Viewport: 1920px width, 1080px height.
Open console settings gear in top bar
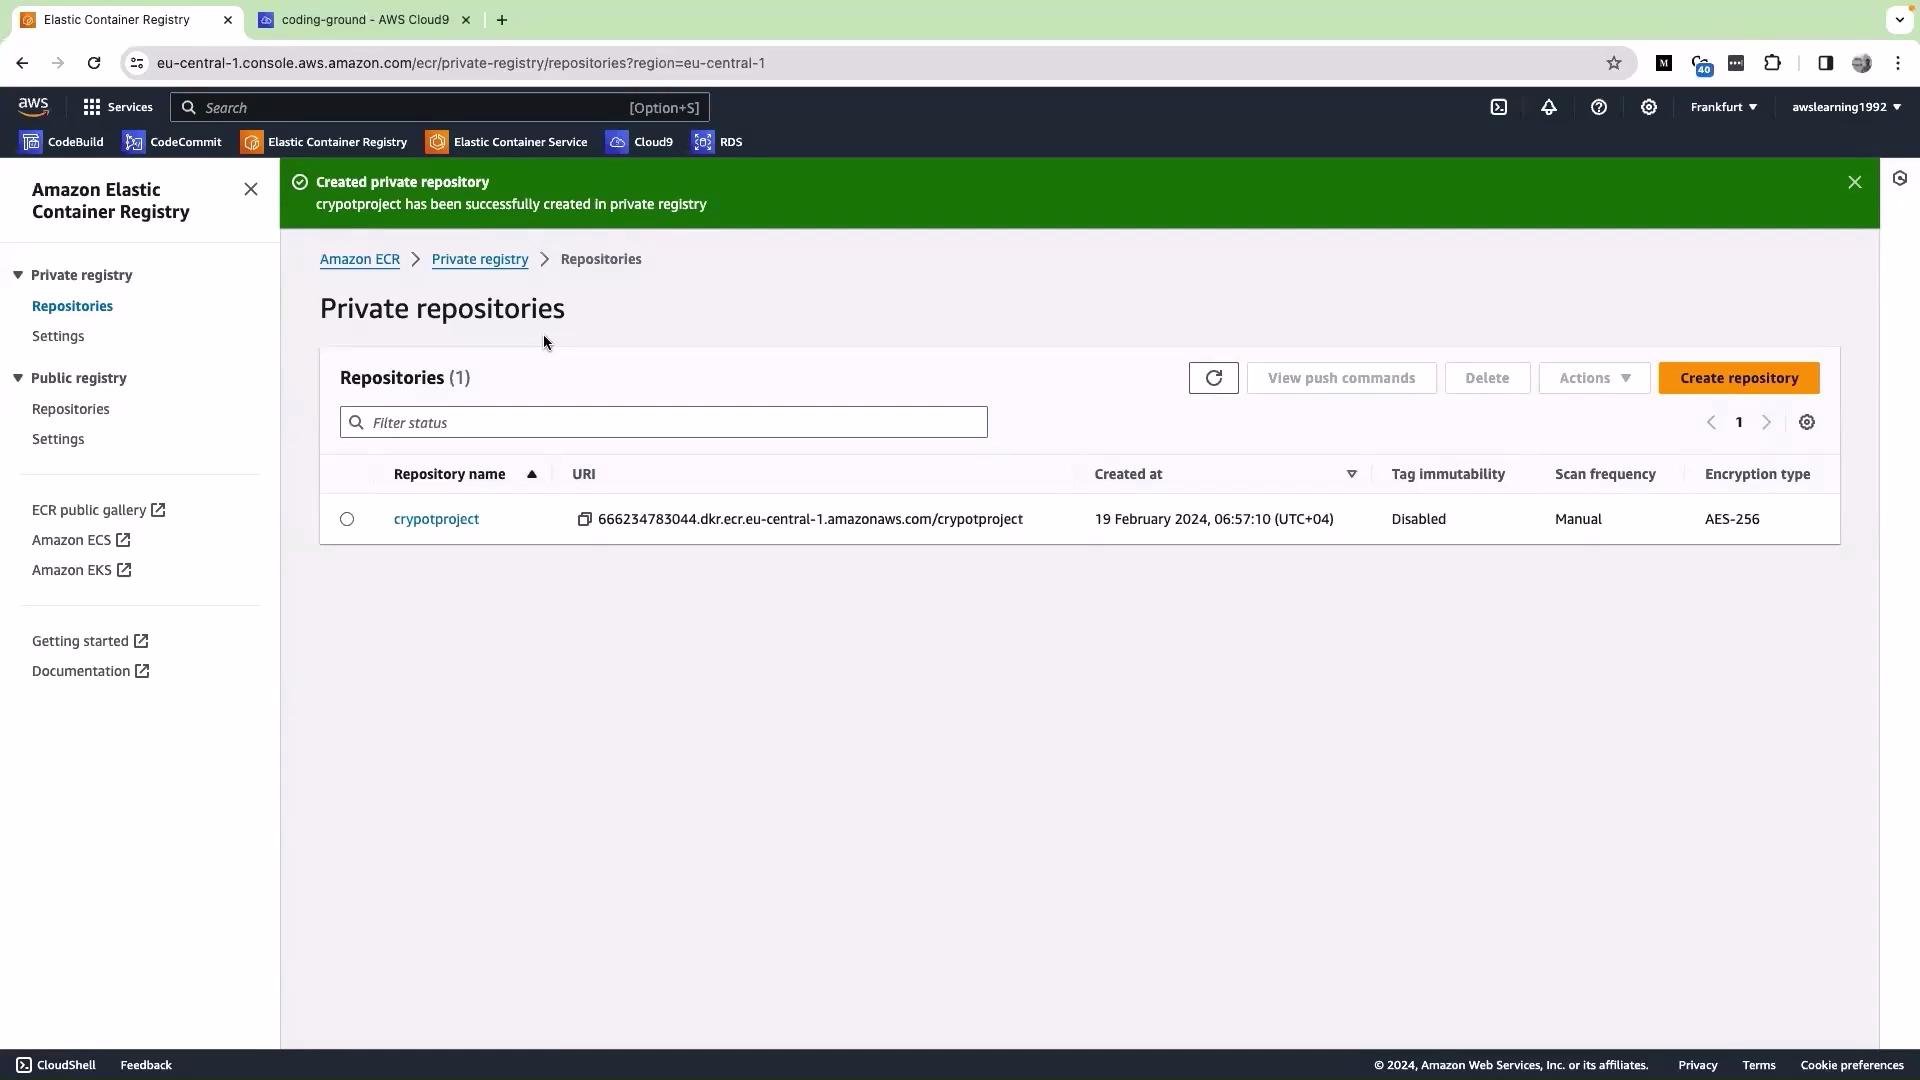(x=1648, y=107)
